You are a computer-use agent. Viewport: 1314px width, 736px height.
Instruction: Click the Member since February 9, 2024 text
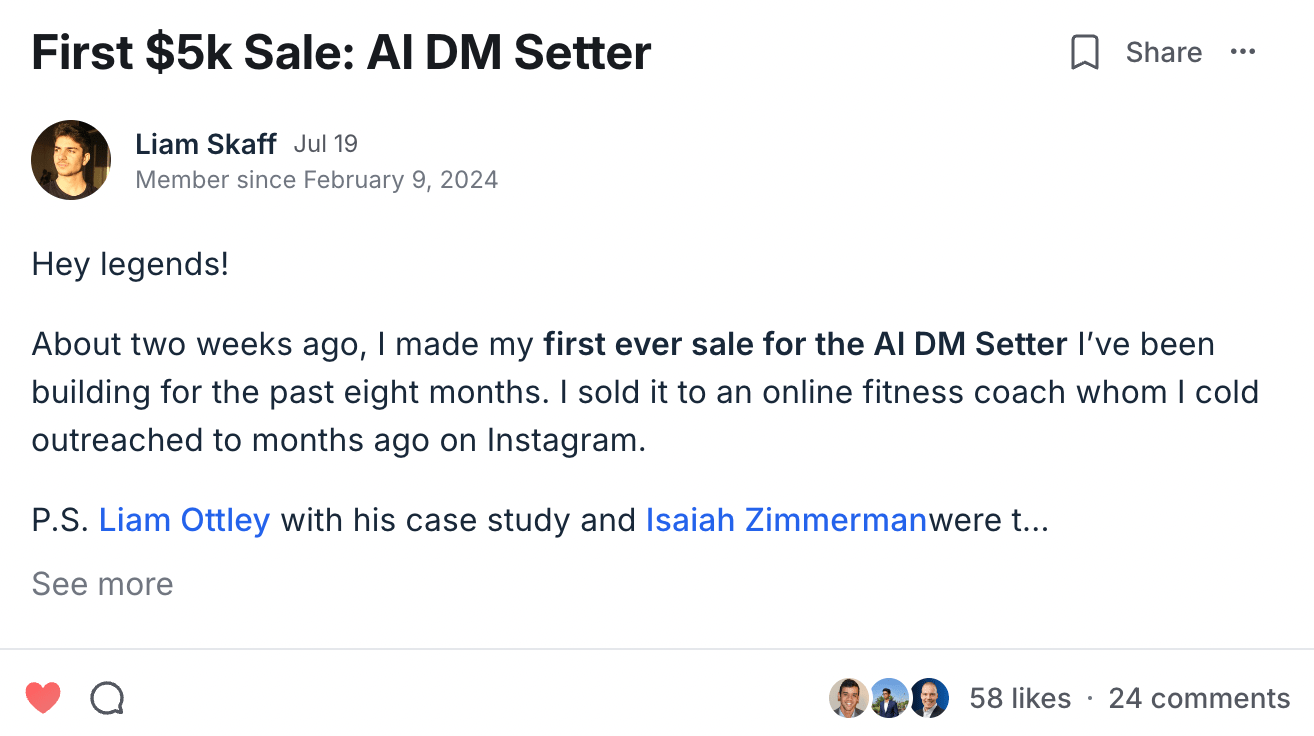[316, 180]
